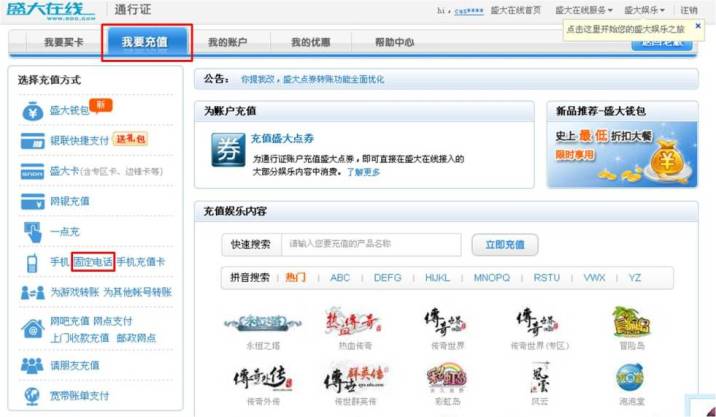Image resolution: width=716 pixels, height=417 pixels.
Task: Click the globe icon beside 宽带账单支付
Action: [x=32, y=396]
